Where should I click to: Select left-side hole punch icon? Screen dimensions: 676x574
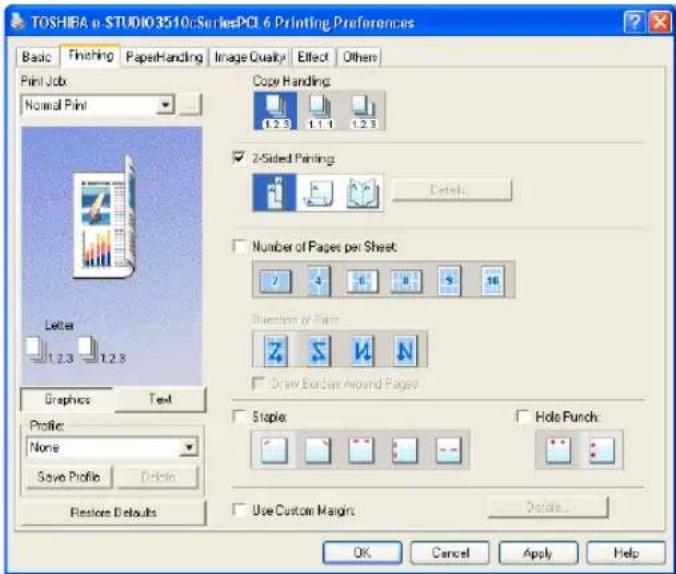602,450
